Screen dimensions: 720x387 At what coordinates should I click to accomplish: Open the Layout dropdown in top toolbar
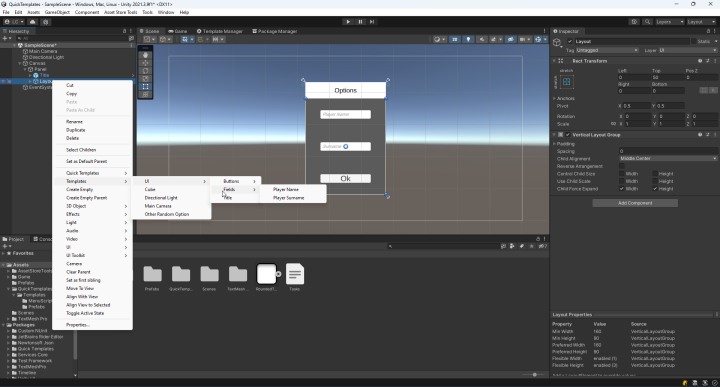coord(701,22)
